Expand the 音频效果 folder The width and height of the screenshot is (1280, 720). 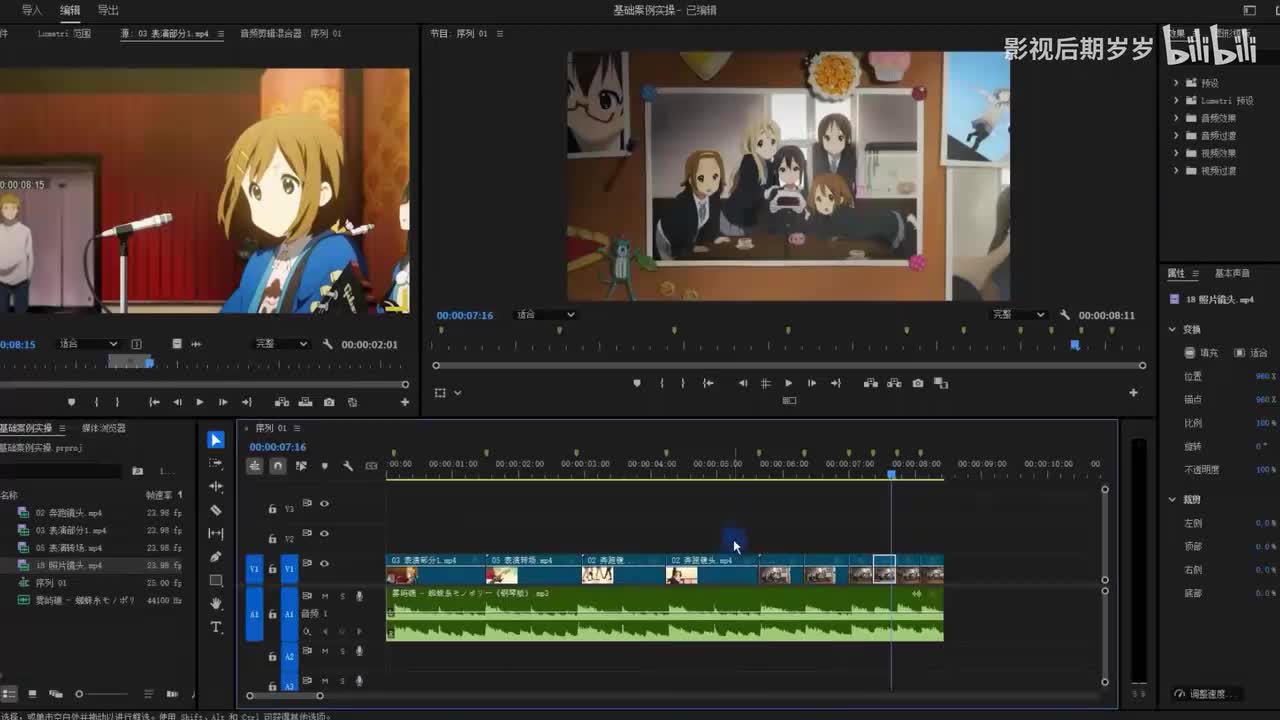tap(1176, 118)
